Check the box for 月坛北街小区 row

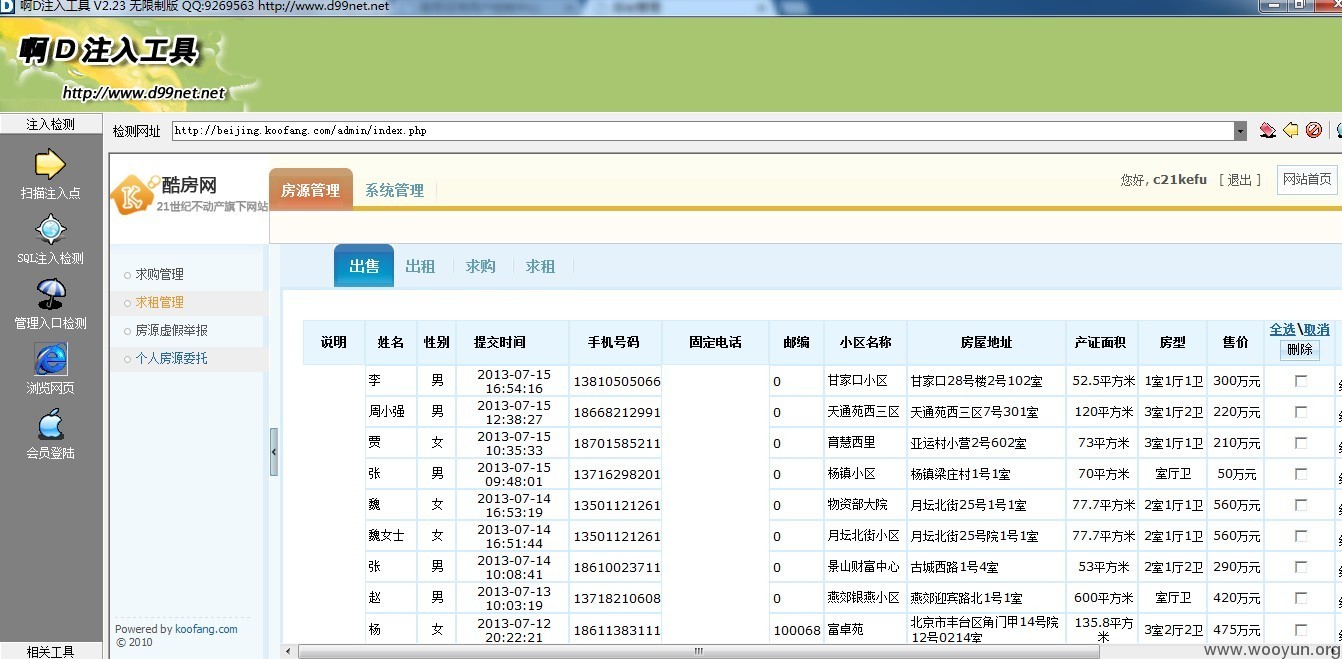click(x=1300, y=536)
